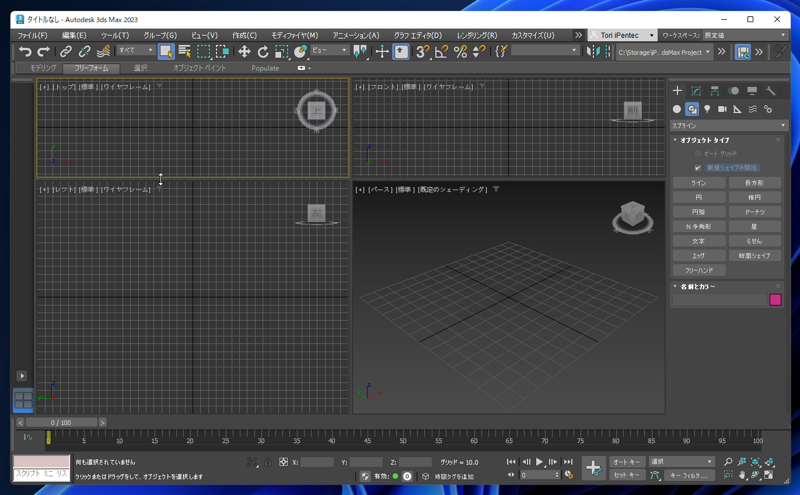Open the ビュー reference coordinate dropdown
800x495 pixels.
[x=330, y=50]
